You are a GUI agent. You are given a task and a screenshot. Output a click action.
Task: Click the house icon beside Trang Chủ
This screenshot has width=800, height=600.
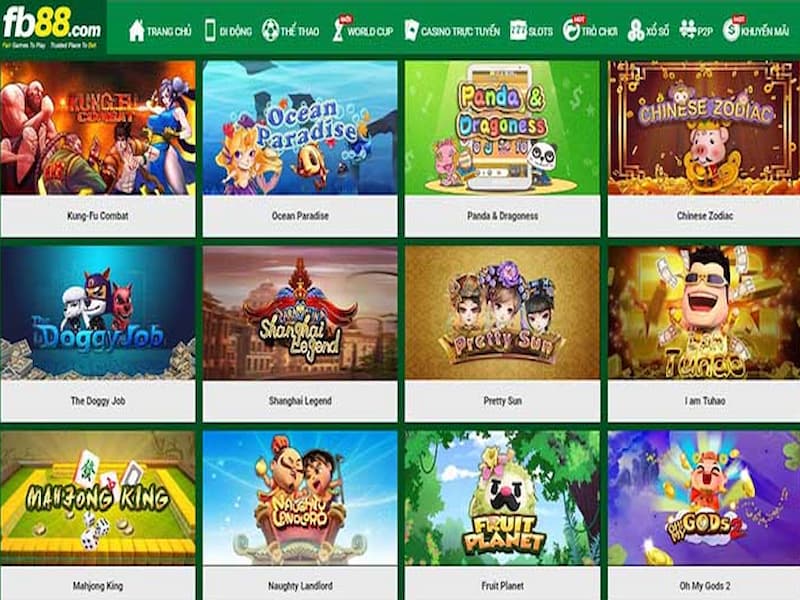pos(137,31)
